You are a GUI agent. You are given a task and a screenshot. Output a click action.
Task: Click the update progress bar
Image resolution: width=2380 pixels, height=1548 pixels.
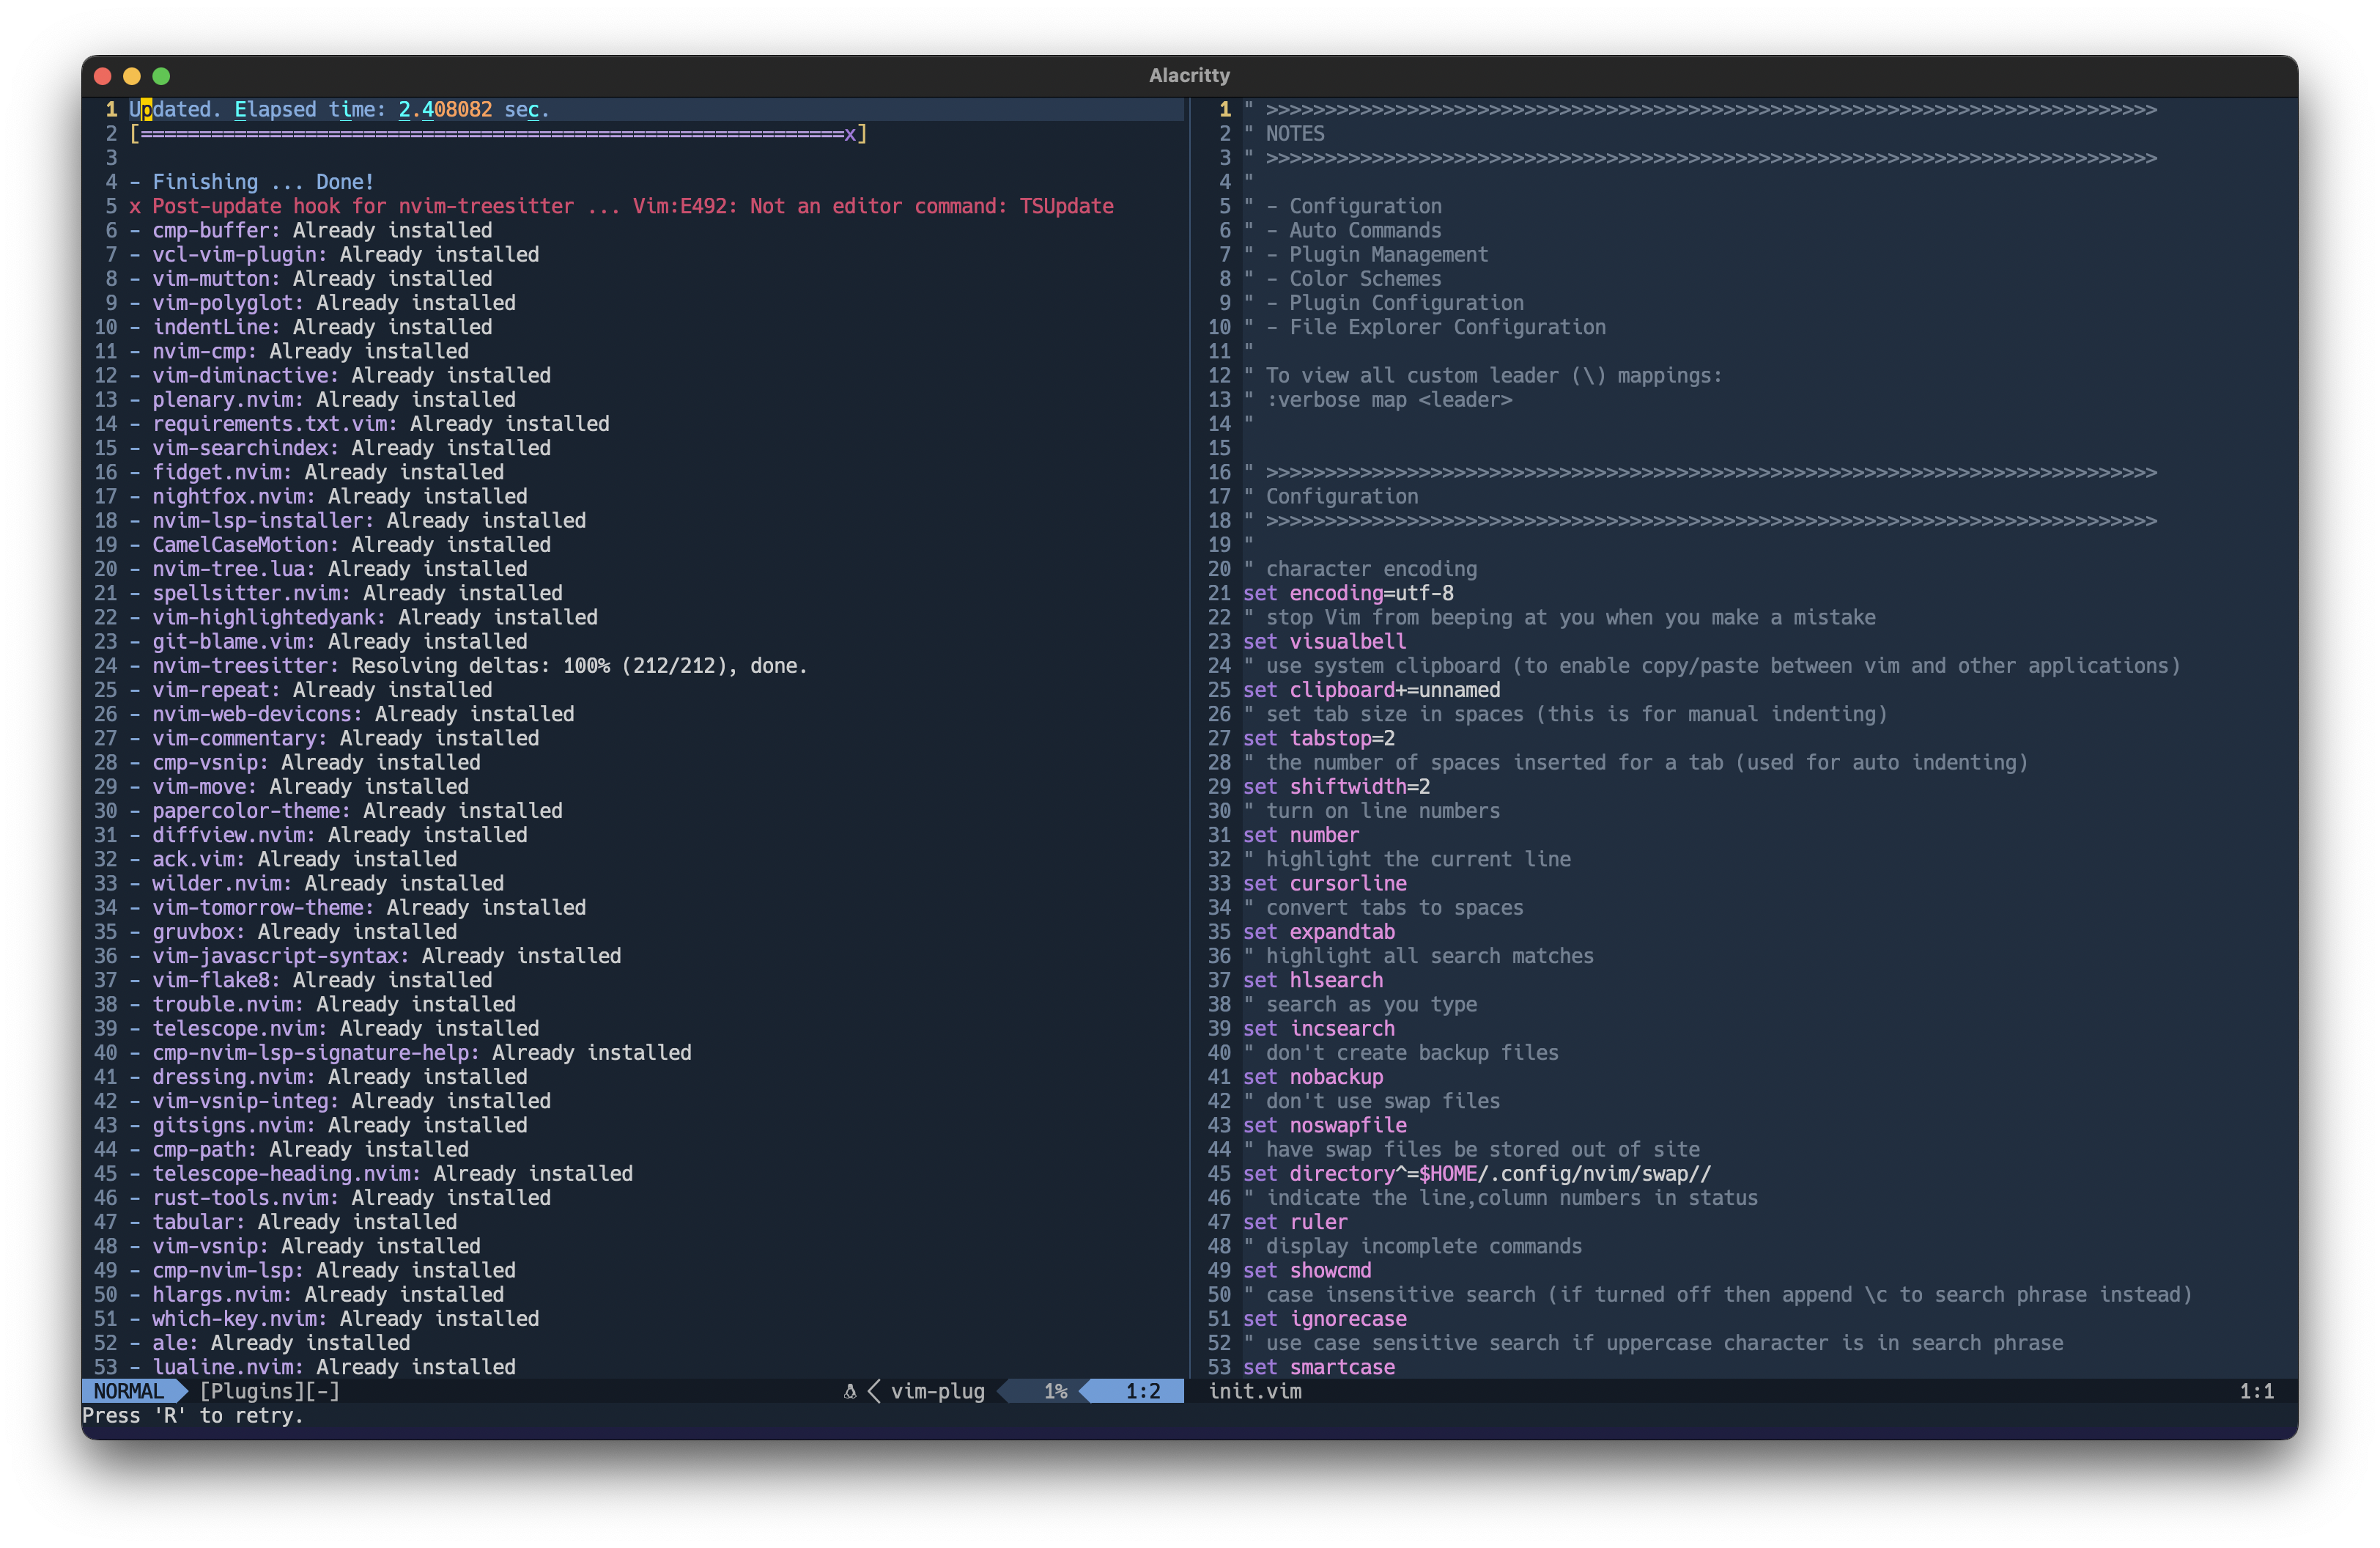pyautogui.click(x=498, y=134)
